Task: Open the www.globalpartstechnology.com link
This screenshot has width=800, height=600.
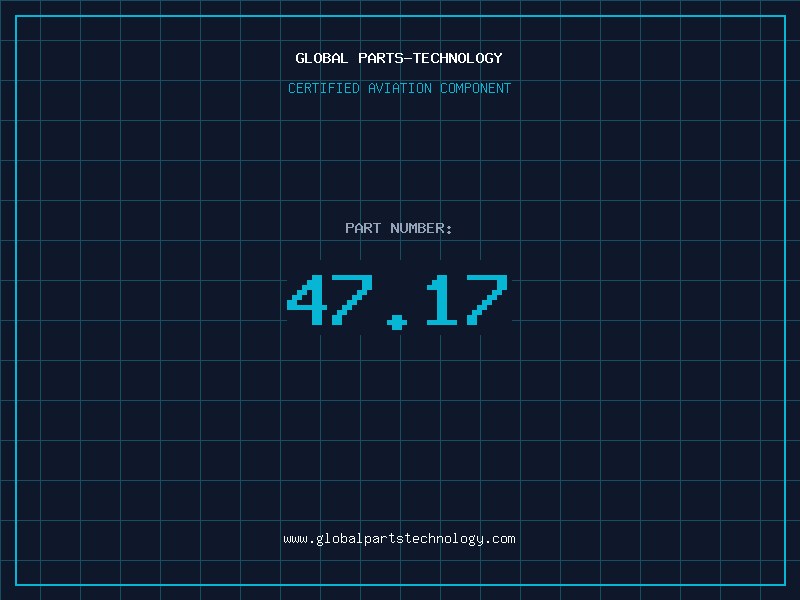Action: click(x=399, y=539)
